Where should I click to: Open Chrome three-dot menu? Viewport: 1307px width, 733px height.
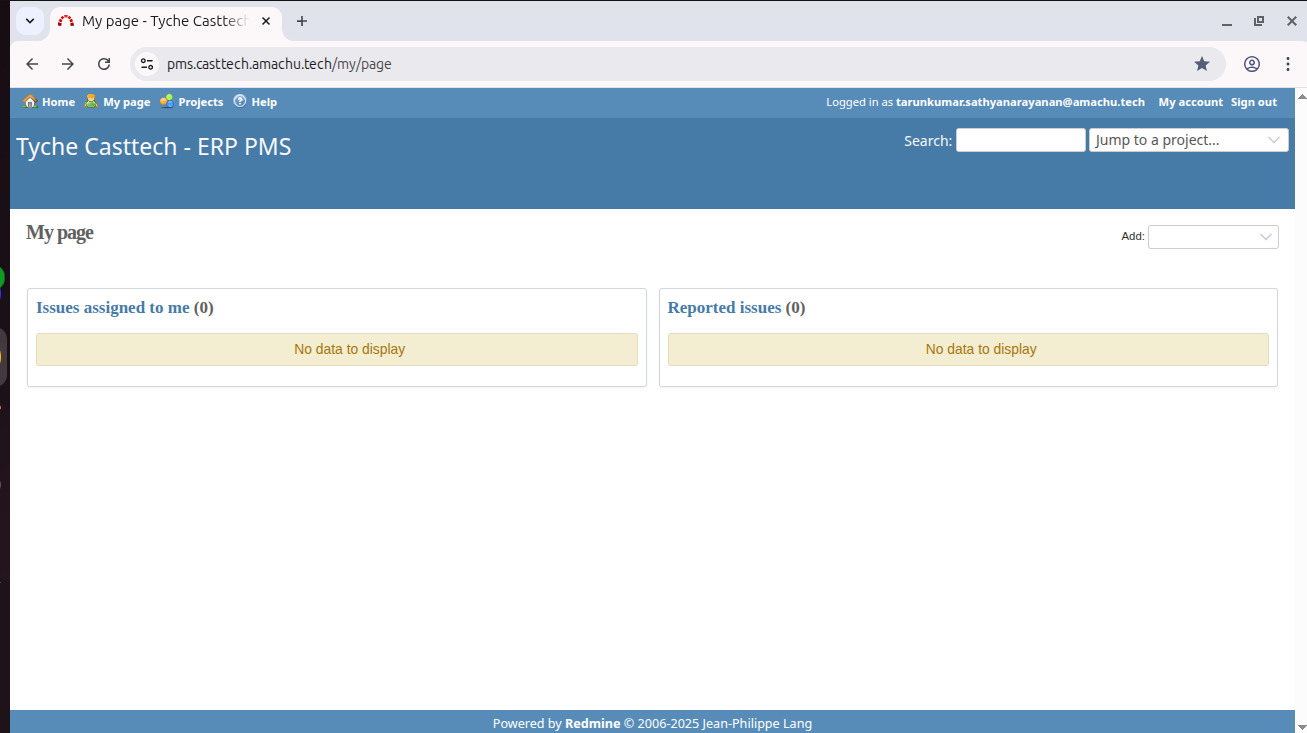1287,64
